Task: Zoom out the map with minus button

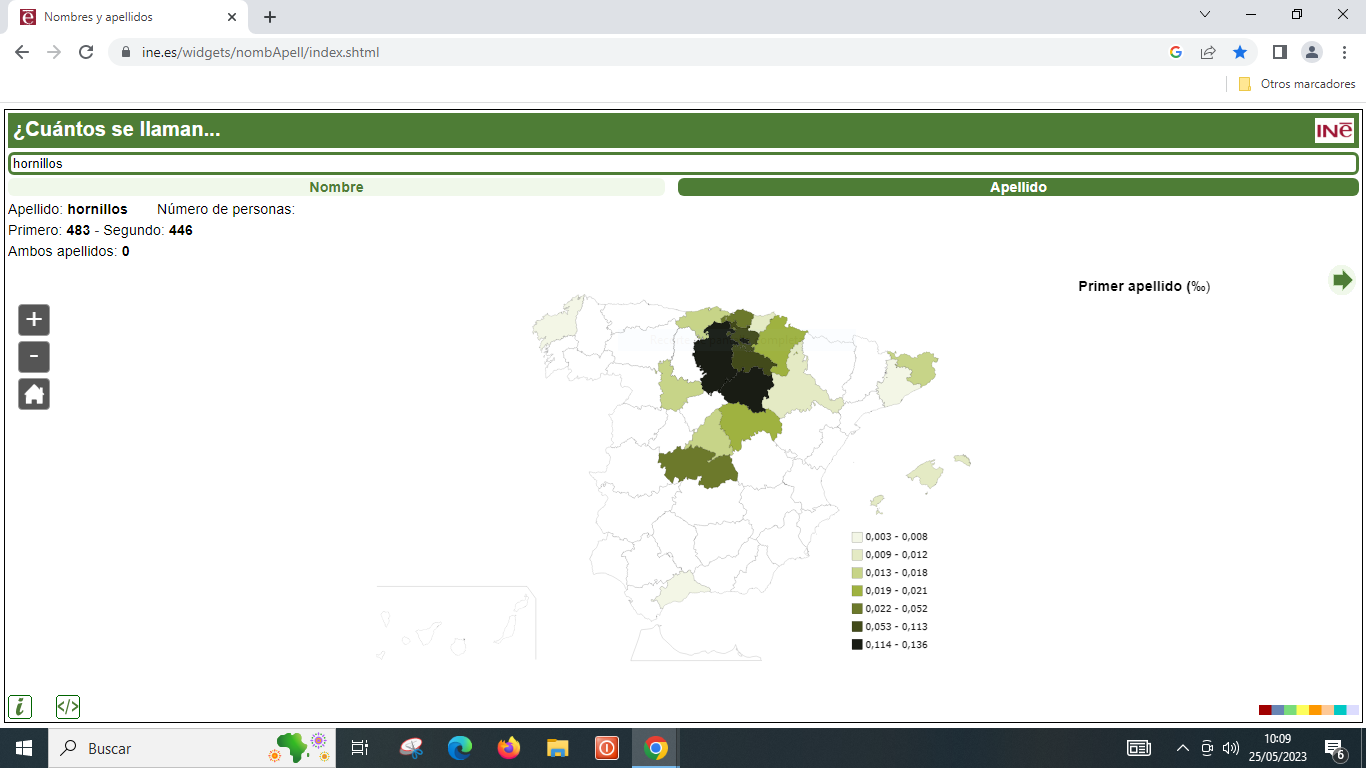Action: [34, 357]
